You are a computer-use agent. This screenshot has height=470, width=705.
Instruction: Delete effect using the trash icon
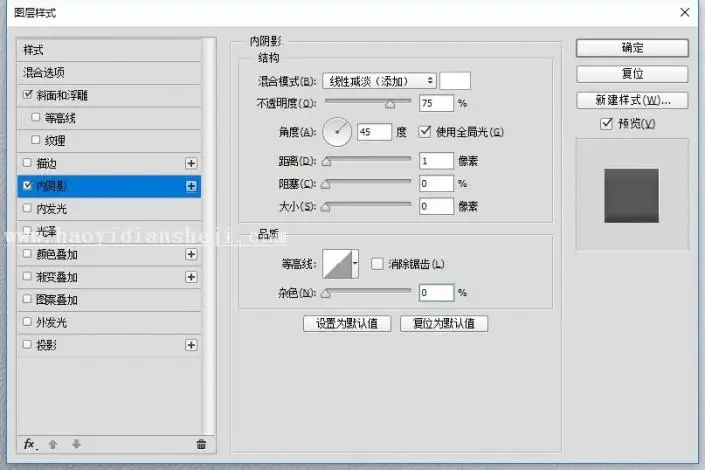(x=201, y=444)
